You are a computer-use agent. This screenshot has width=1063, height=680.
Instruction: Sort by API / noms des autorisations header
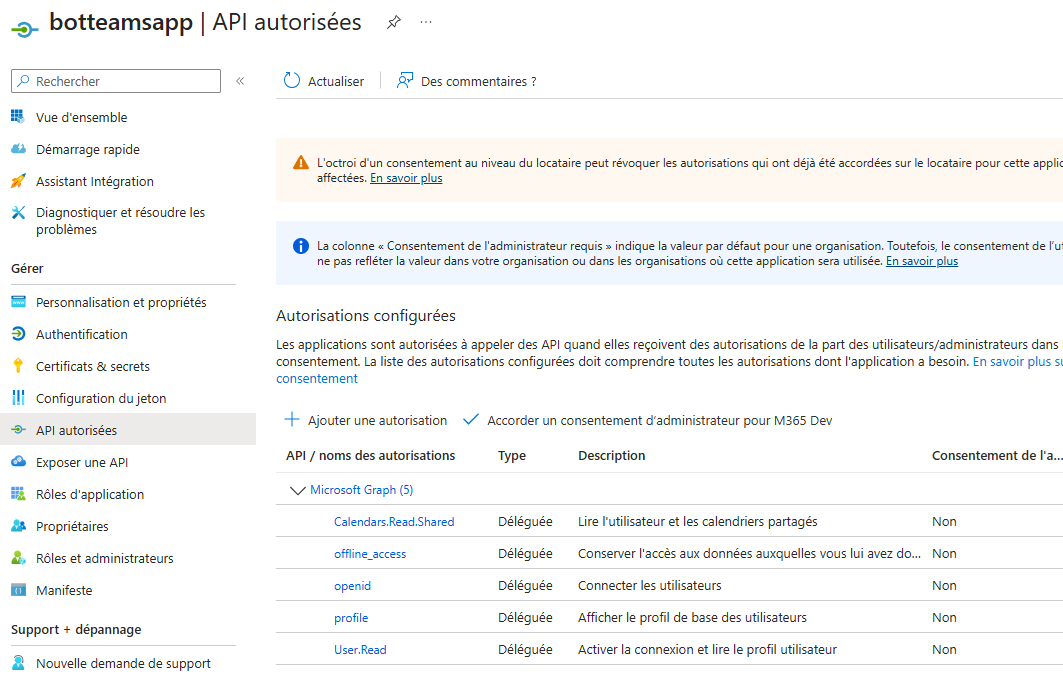(x=370, y=456)
